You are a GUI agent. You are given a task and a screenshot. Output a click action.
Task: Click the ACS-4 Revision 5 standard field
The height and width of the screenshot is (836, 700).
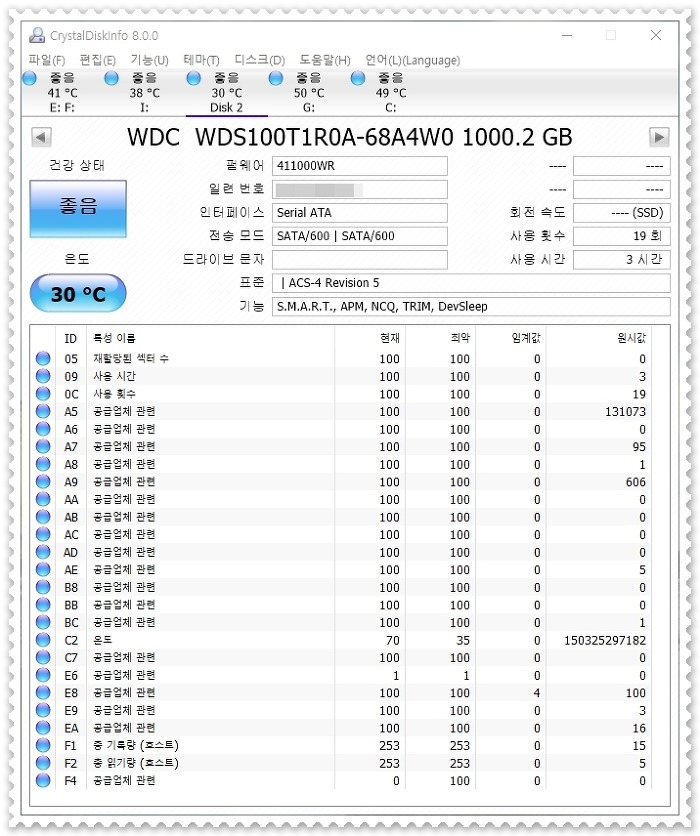click(x=471, y=283)
